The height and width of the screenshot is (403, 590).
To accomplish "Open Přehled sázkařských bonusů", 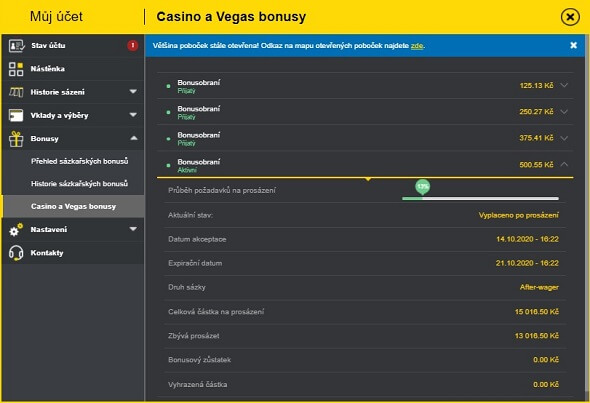I will click(79, 161).
